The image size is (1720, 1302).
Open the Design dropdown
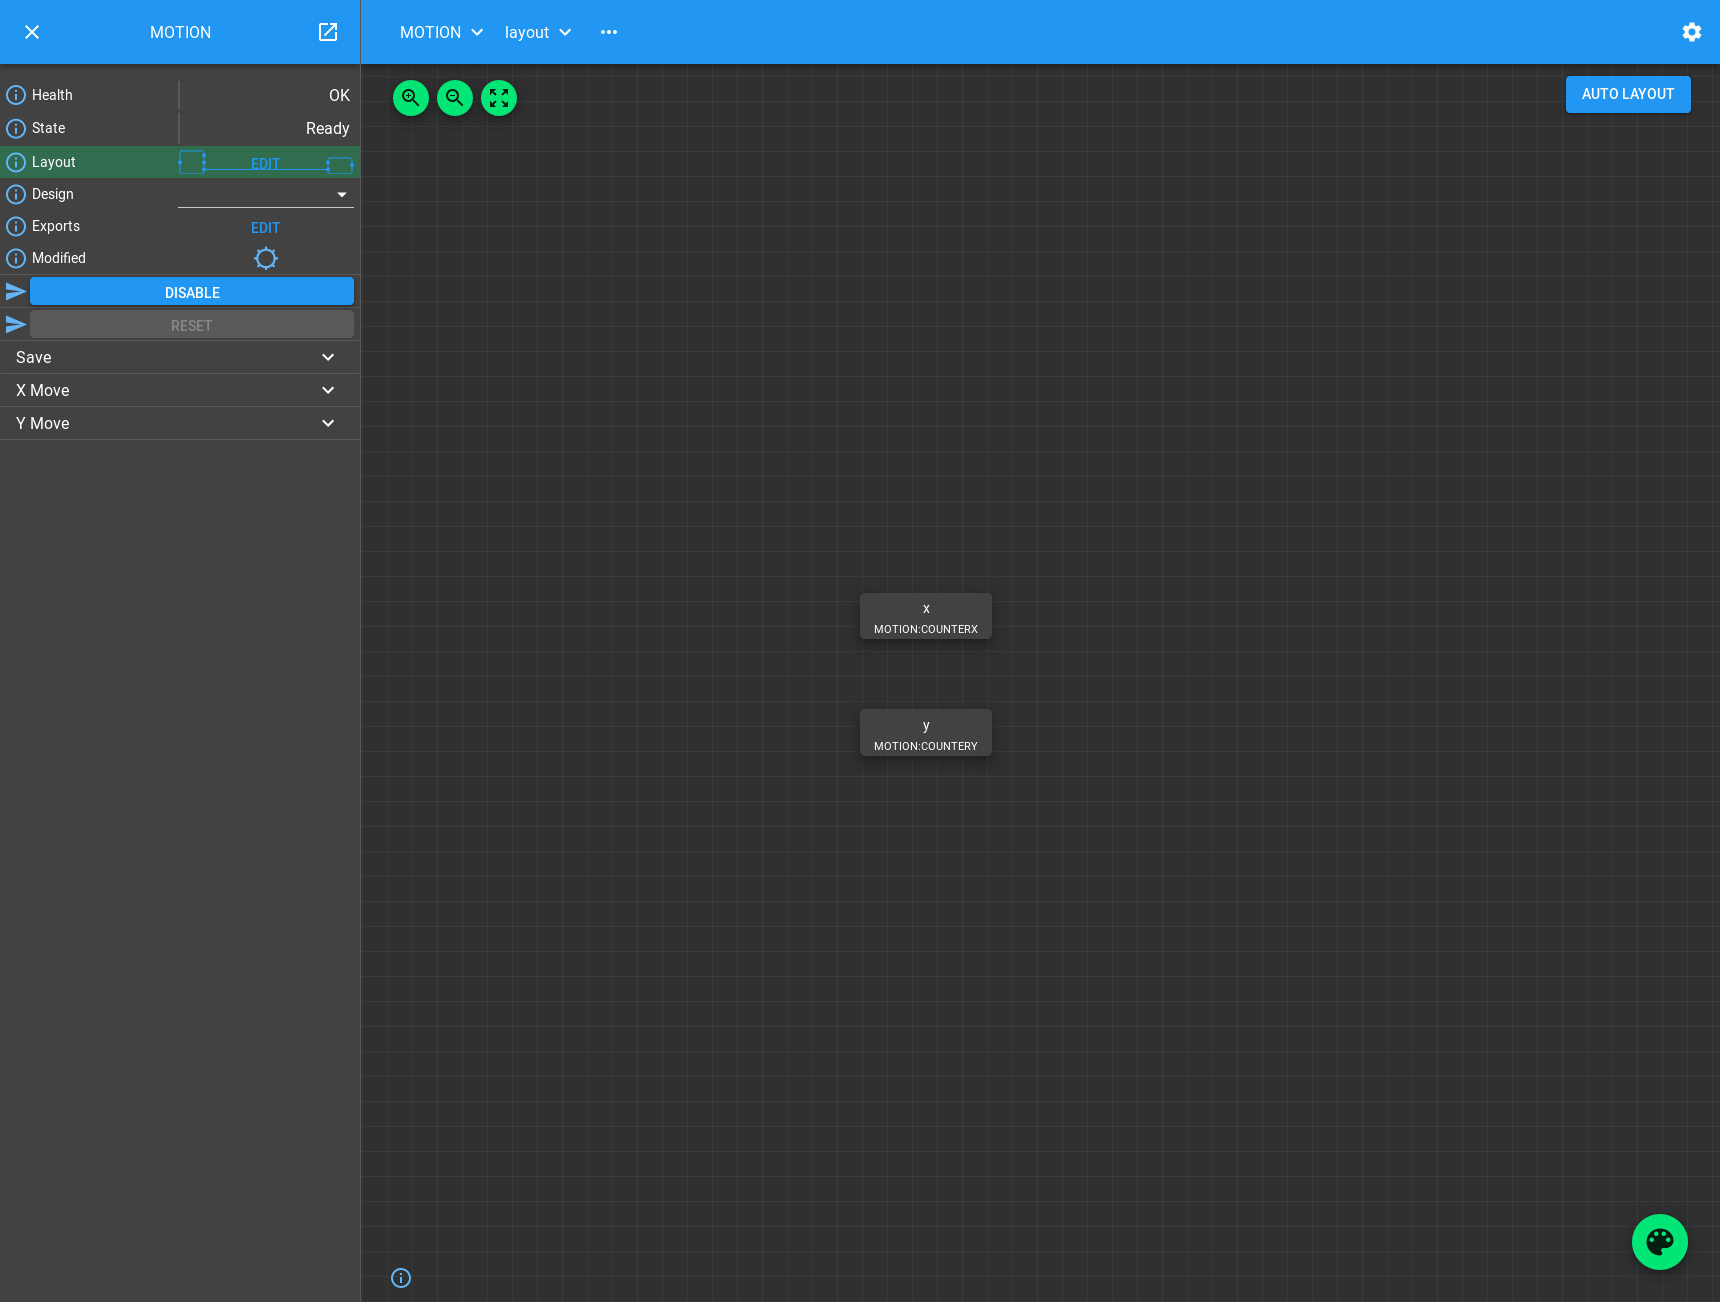[x=266, y=194]
